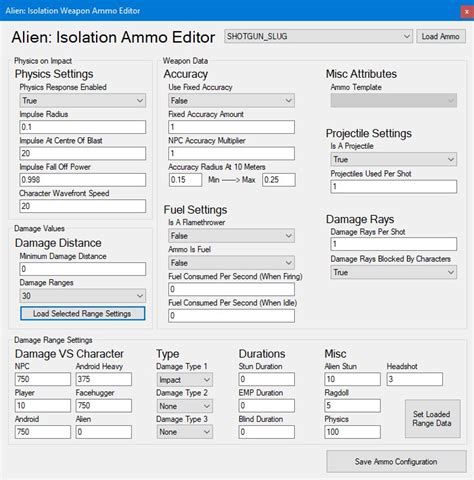474x480 pixels.
Task: Click Impulse Fall Off Power field
Action: pyautogui.click(x=83, y=180)
